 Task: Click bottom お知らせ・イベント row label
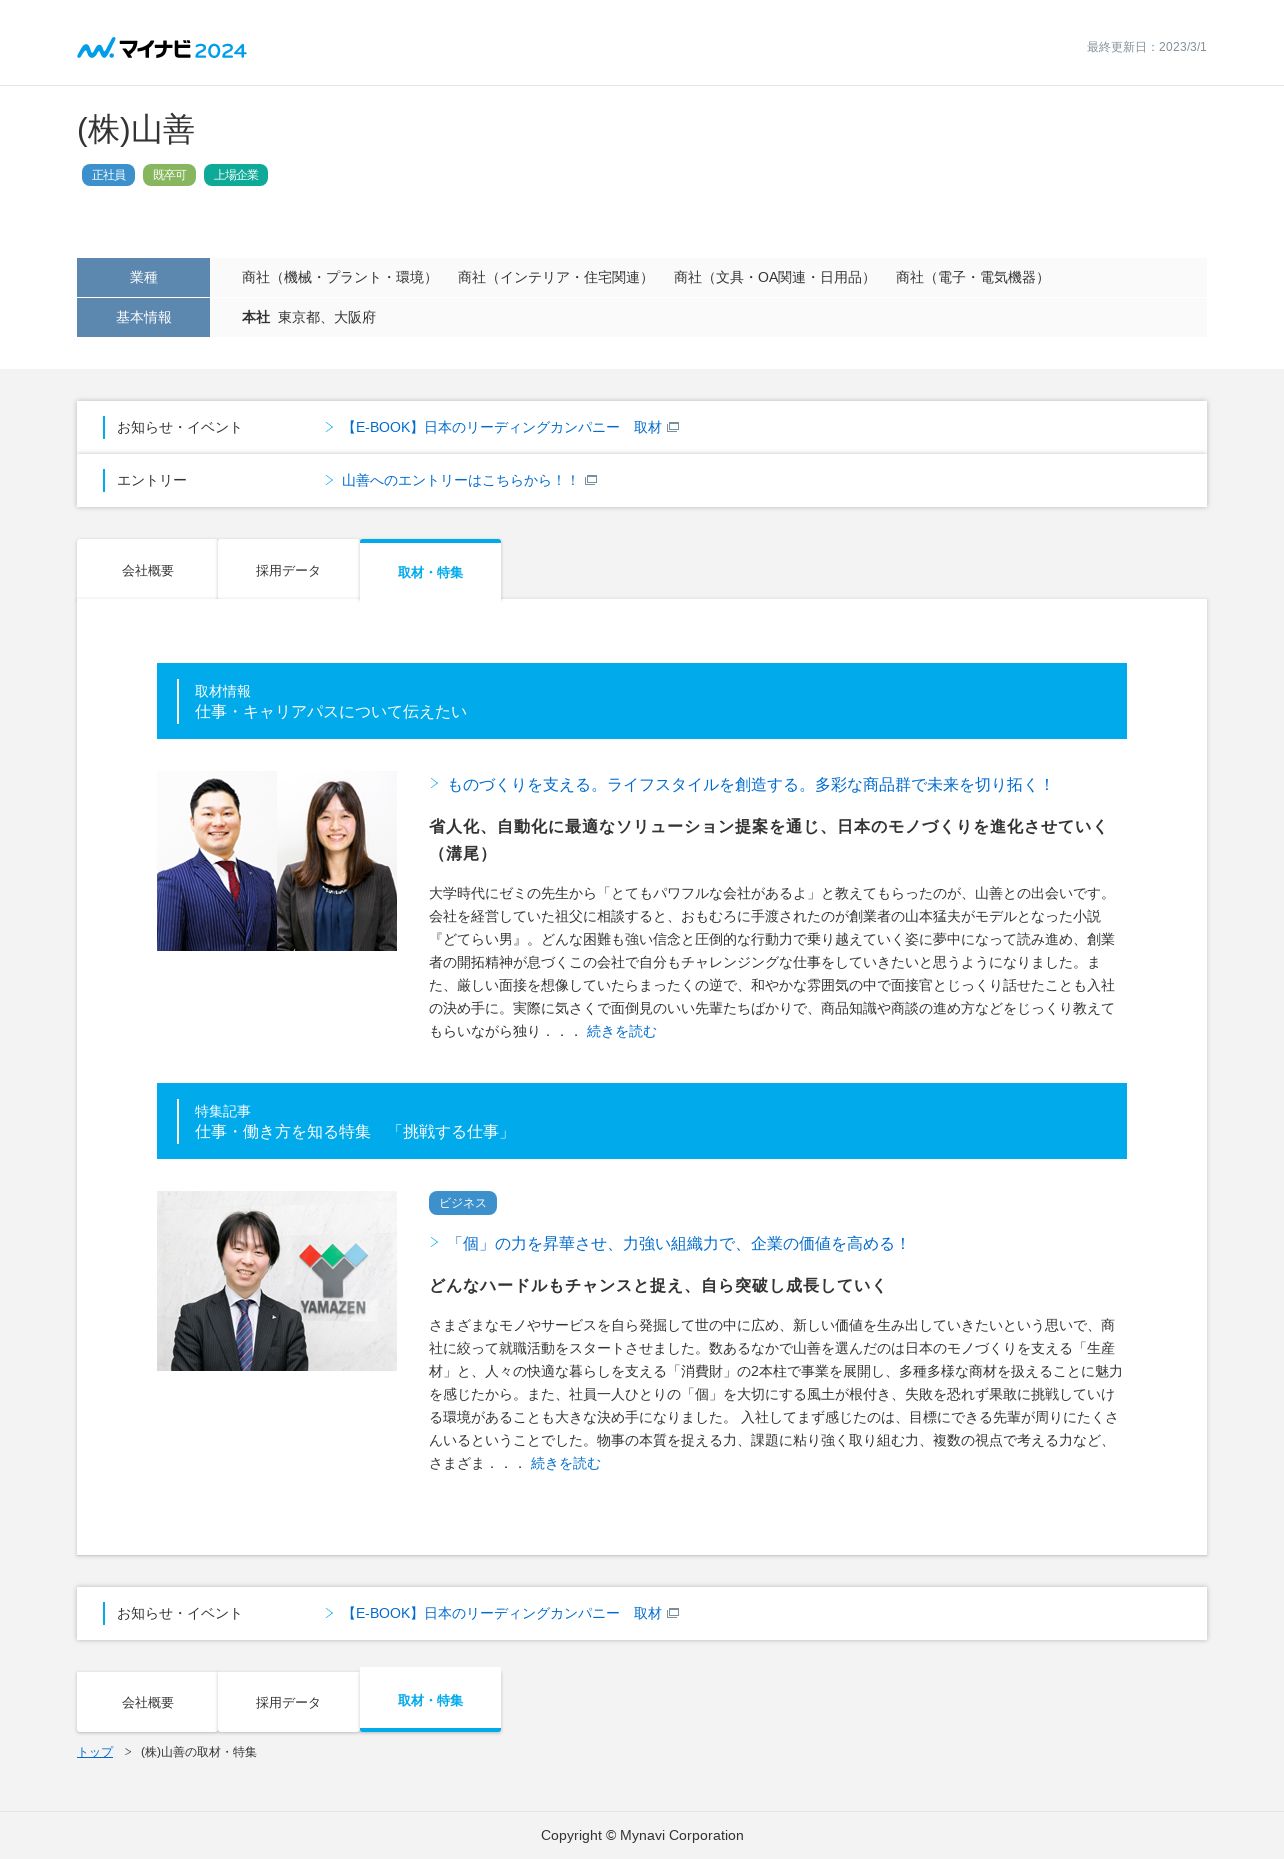[179, 1613]
